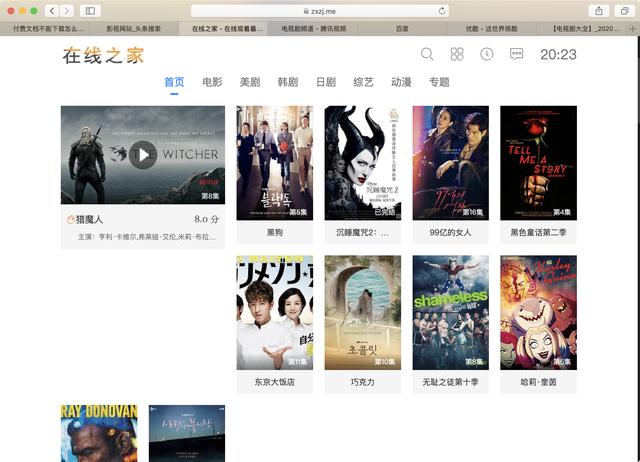
Task: Reload the page using refresh icon
Action: coord(442,11)
